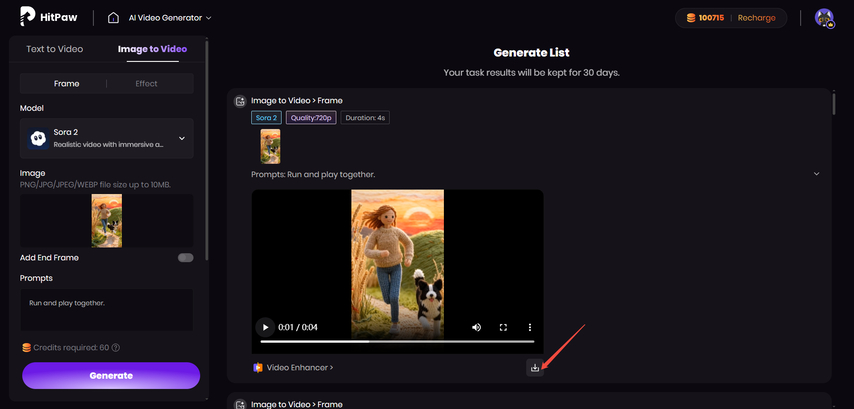This screenshot has height=409, width=854.
Task: Click the 0:01 / 0:04 time display
Action: (x=298, y=327)
